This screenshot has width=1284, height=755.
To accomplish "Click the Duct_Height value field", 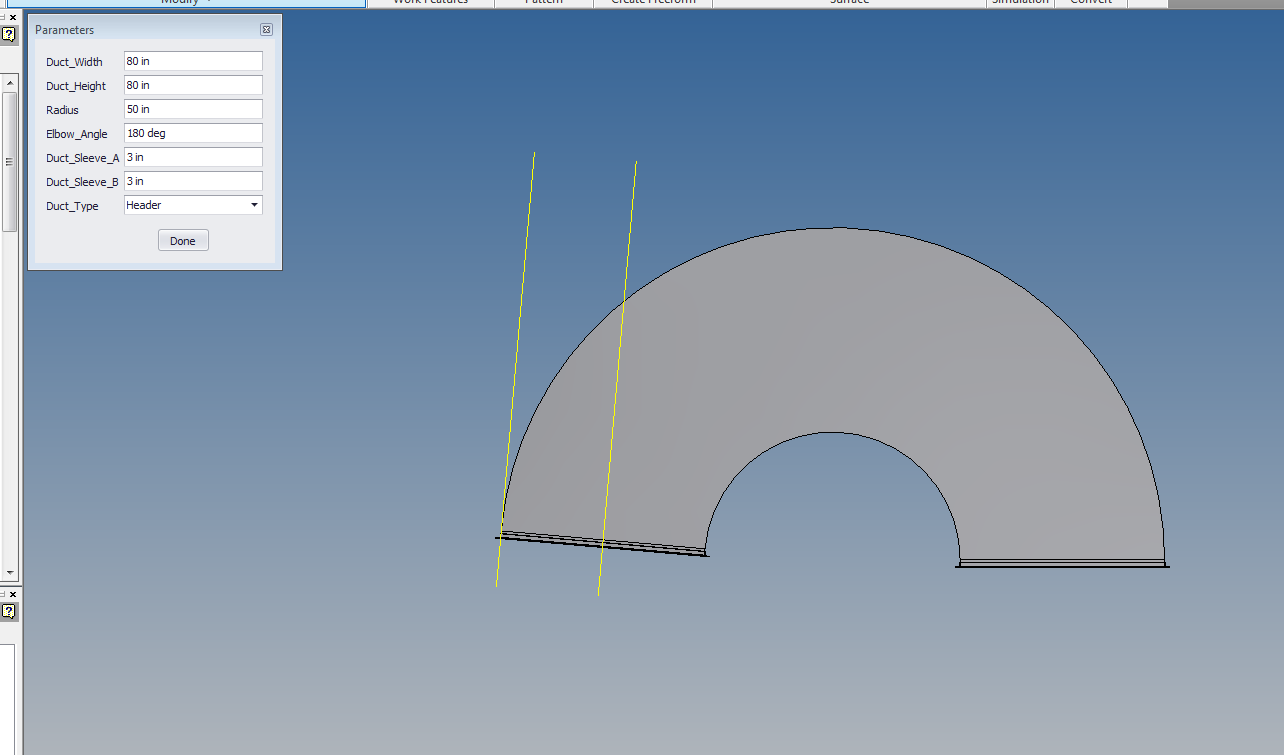I will coord(193,85).
